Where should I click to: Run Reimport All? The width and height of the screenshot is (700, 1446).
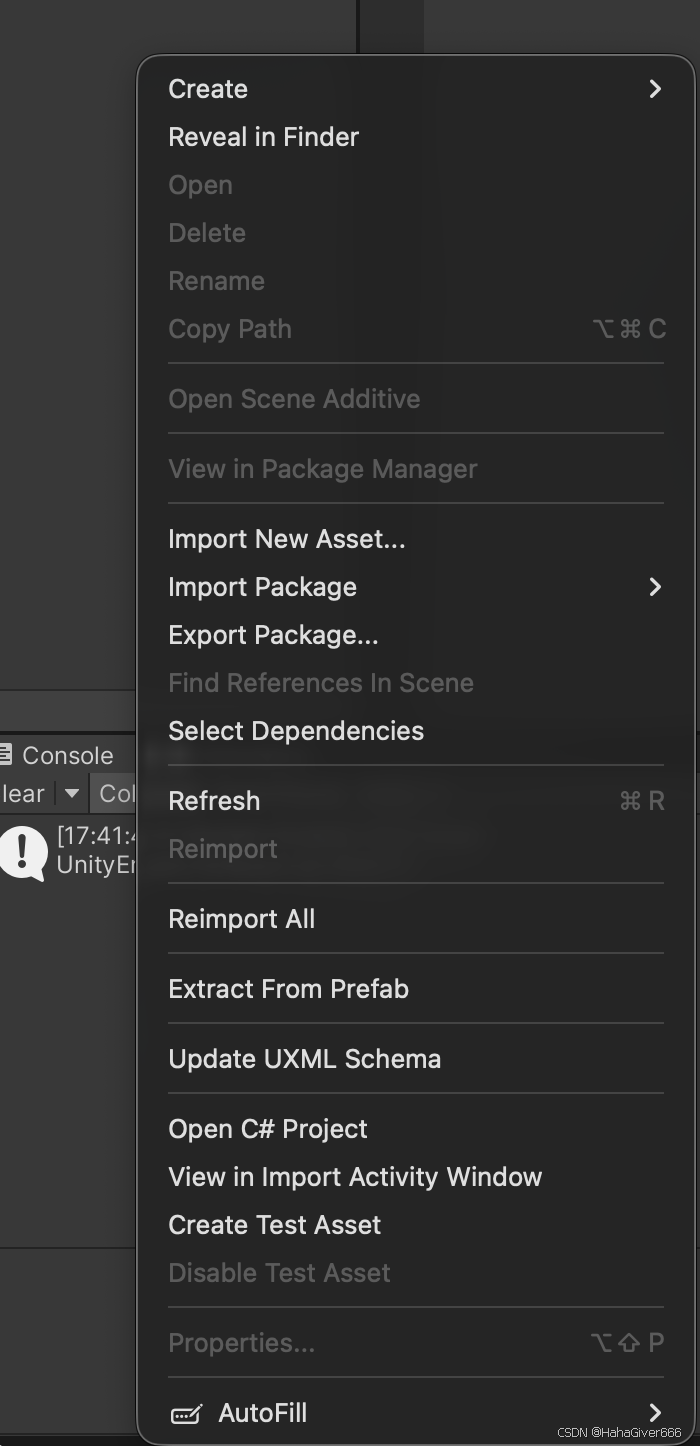click(241, 919)
